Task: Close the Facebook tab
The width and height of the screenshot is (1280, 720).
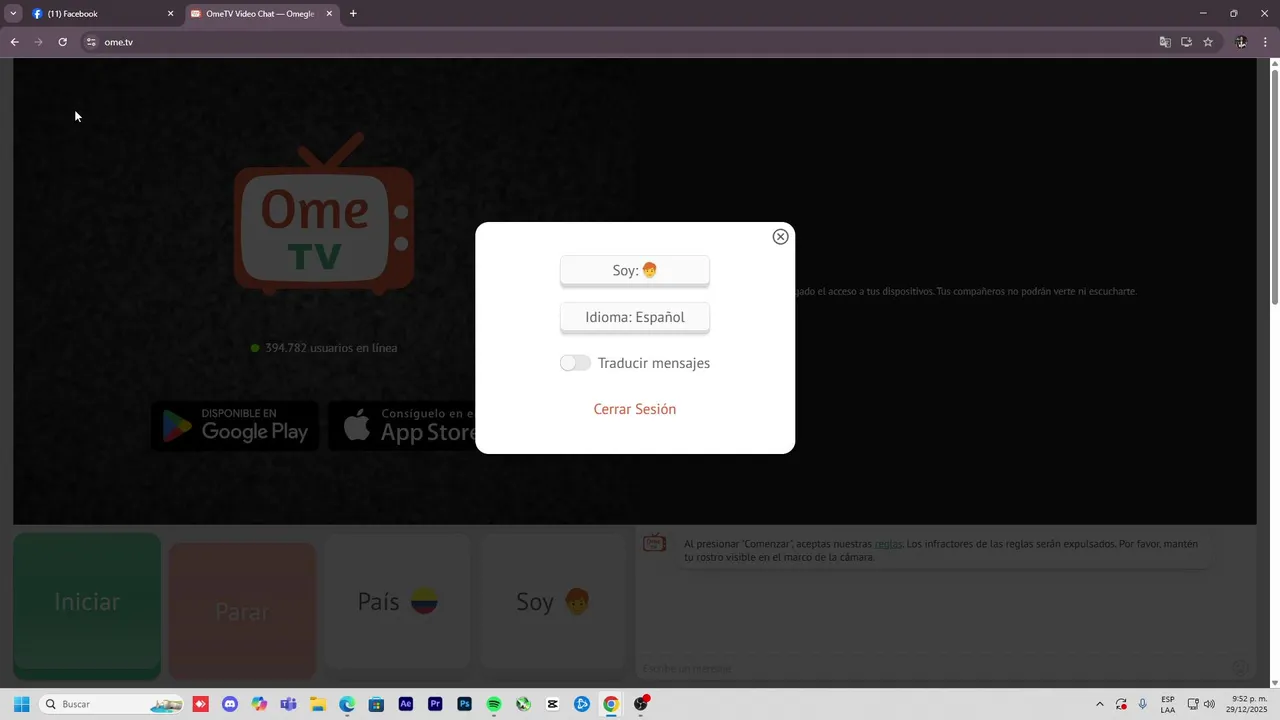Action: tap(170, 14)
